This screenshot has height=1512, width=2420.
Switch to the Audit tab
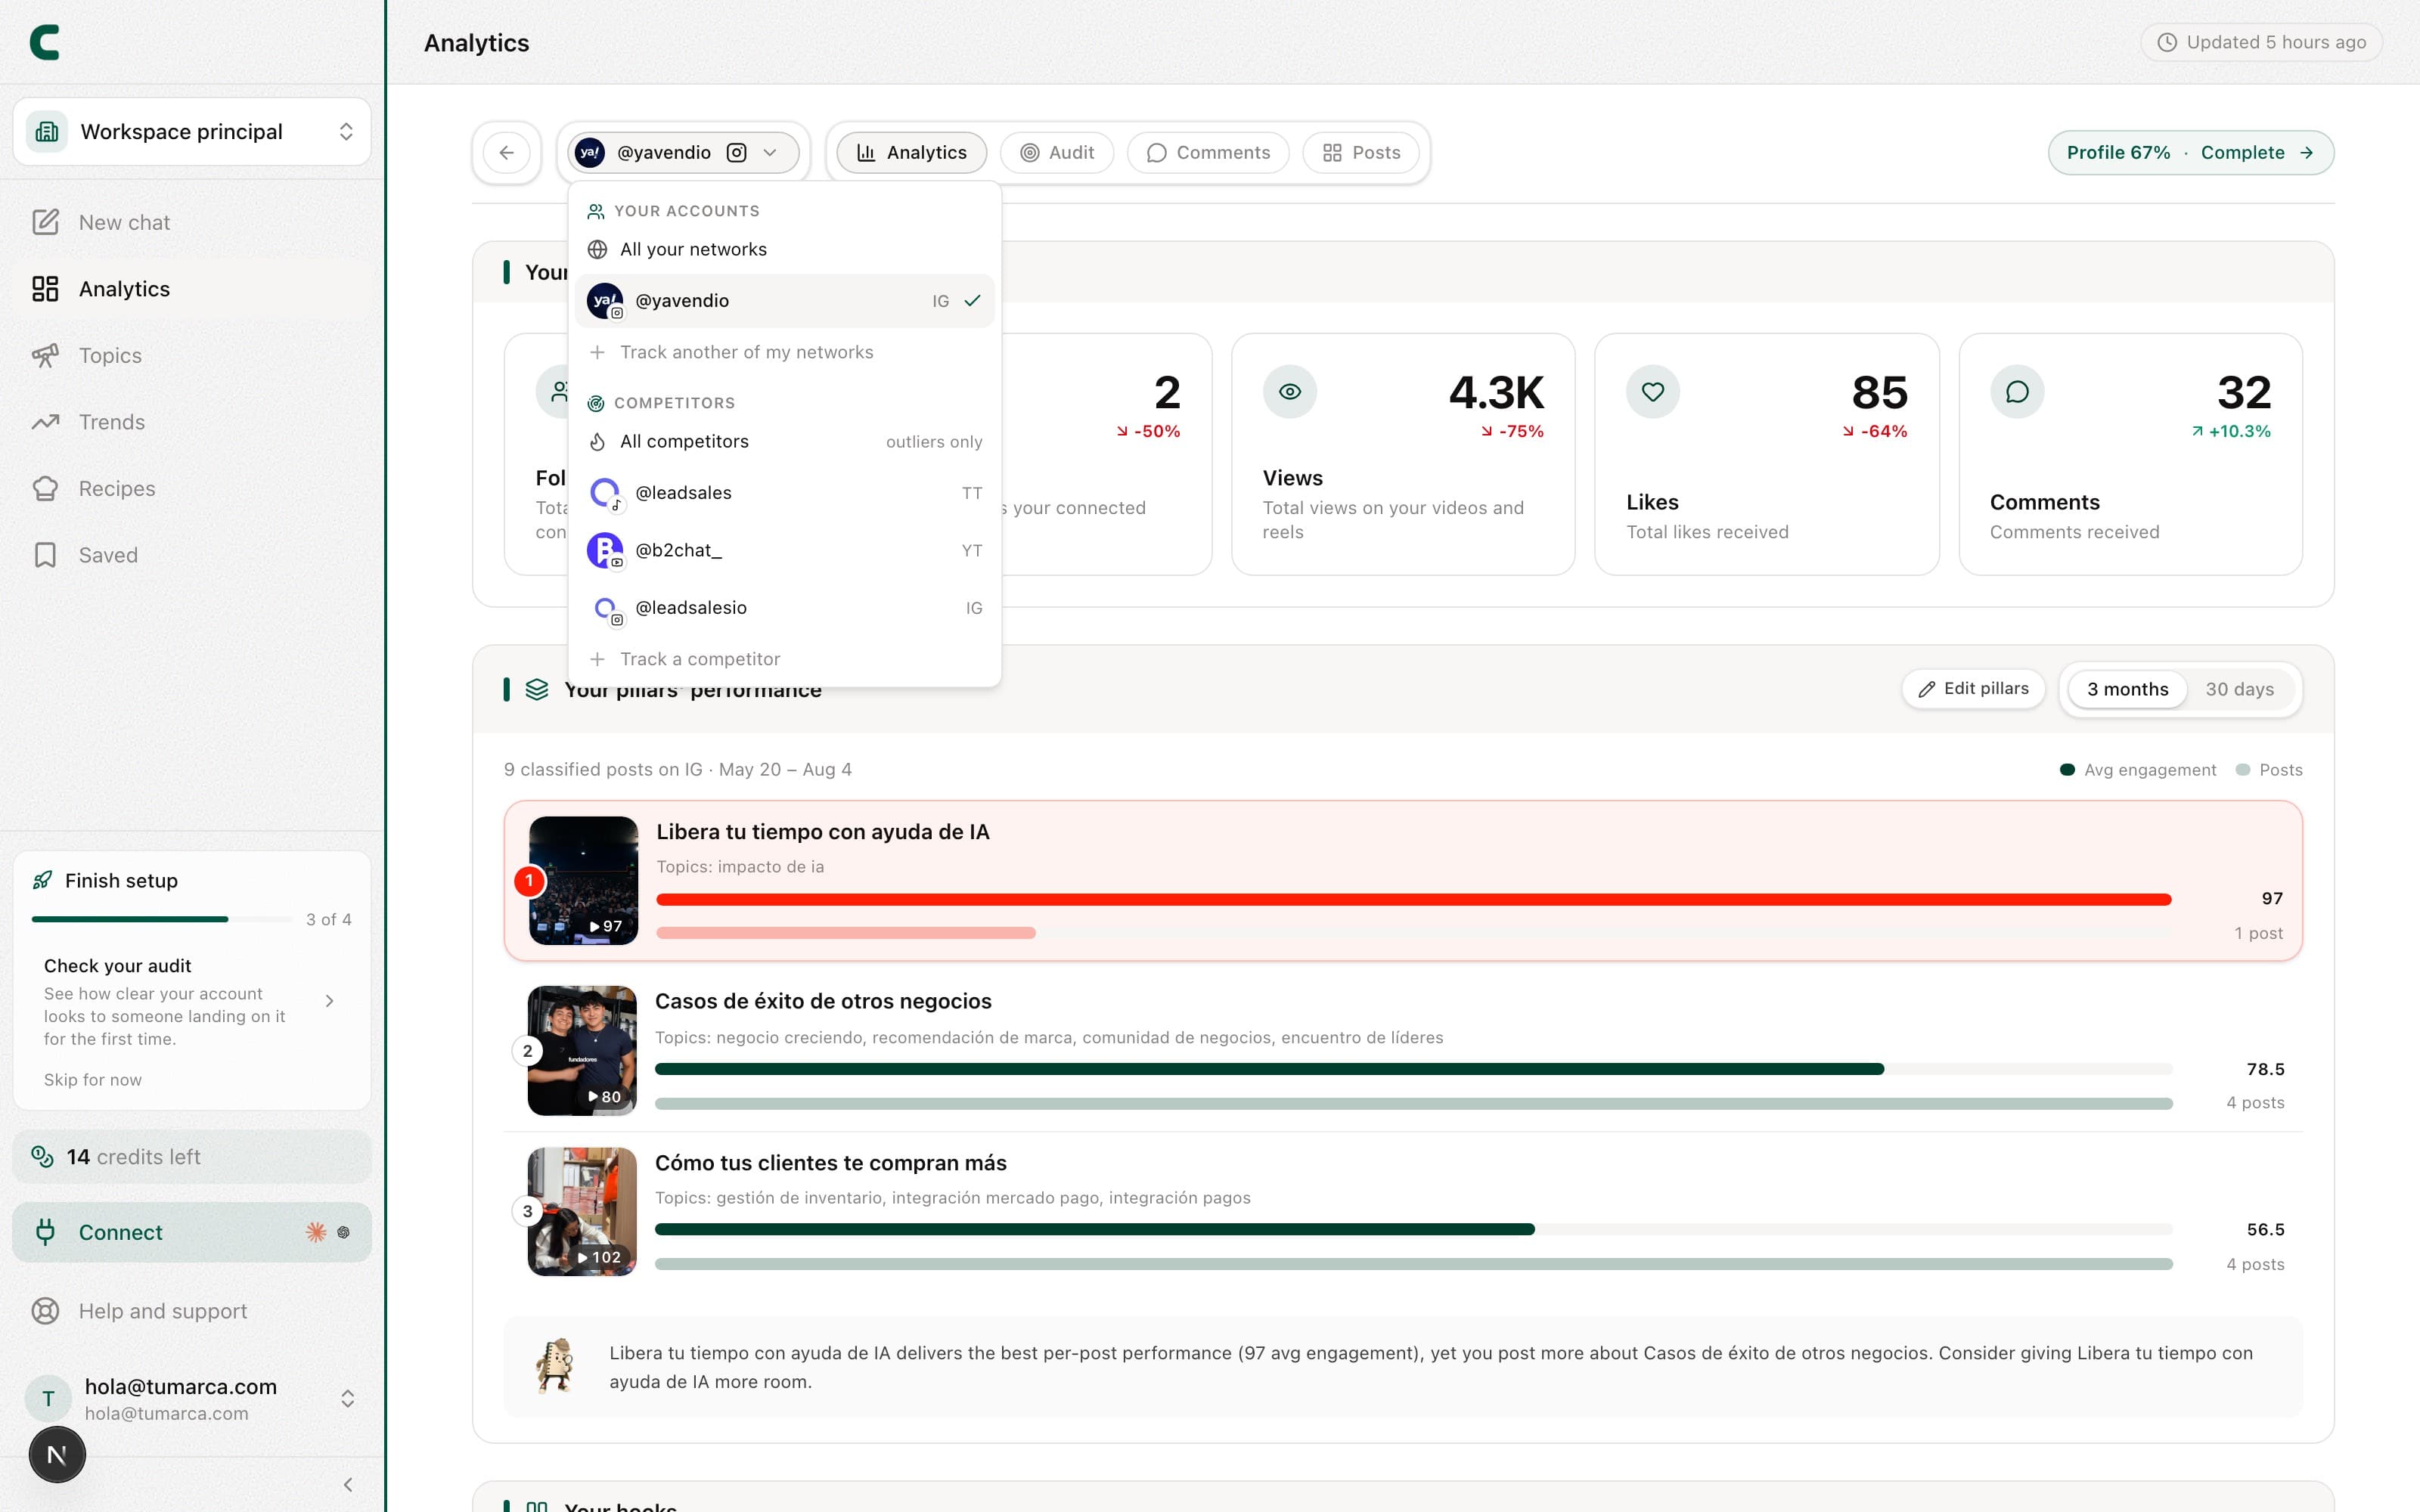1057,153
